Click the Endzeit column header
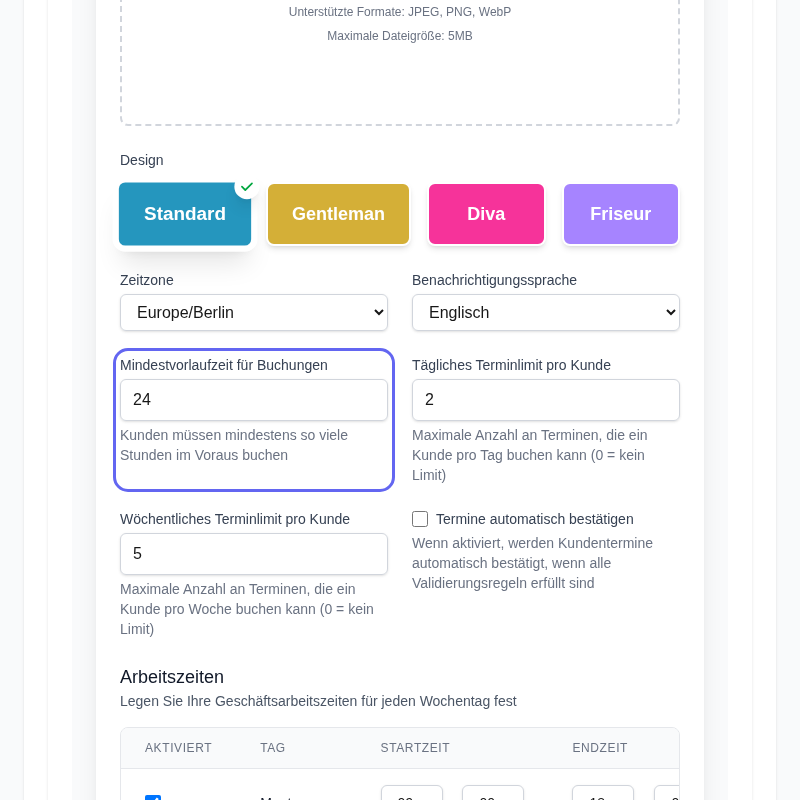The width and height of the screenshot is (800, 800). coord(600,748)
